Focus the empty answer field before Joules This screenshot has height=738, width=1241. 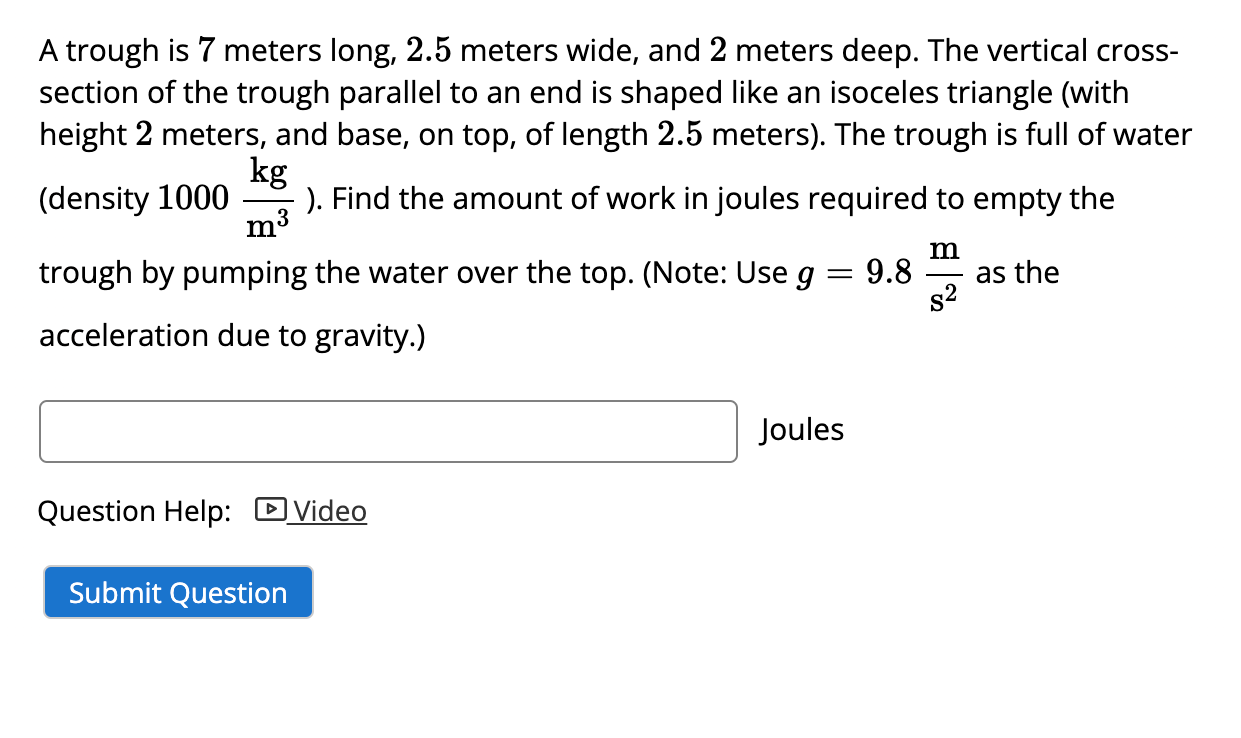pyautogui.click(x=388, y=431)
